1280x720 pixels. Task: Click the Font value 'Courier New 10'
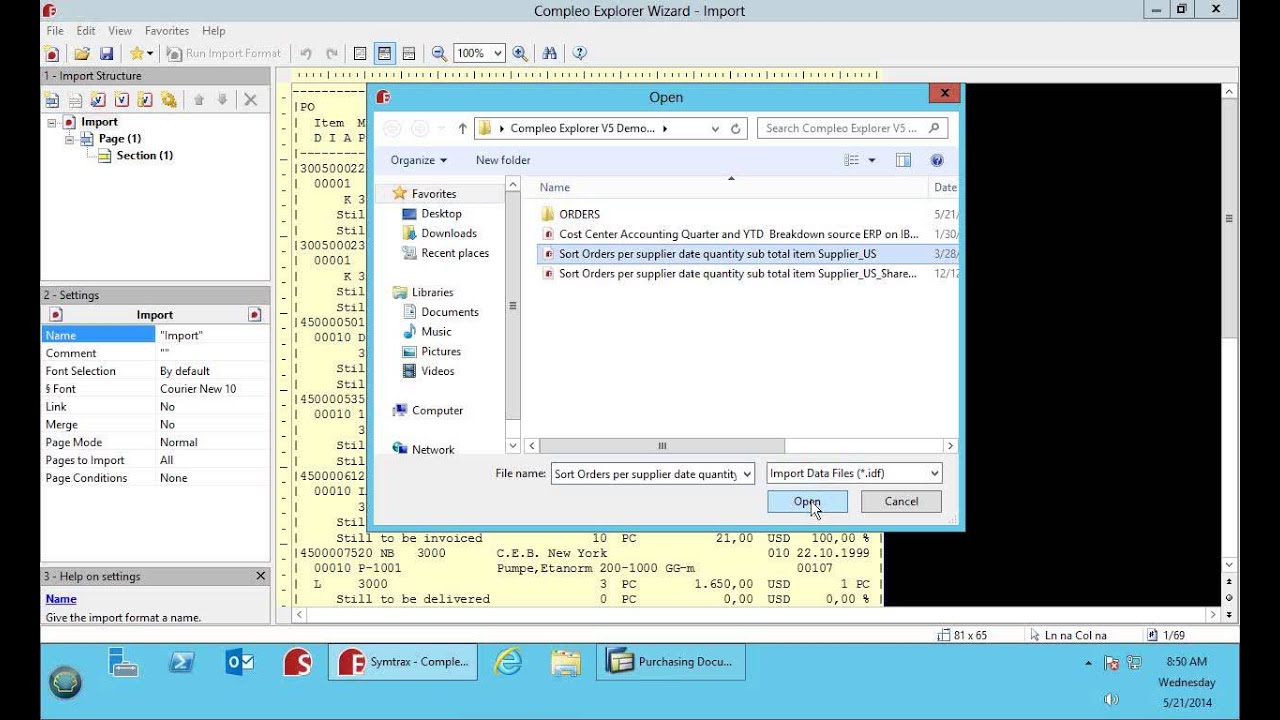(x=198, y=389)
